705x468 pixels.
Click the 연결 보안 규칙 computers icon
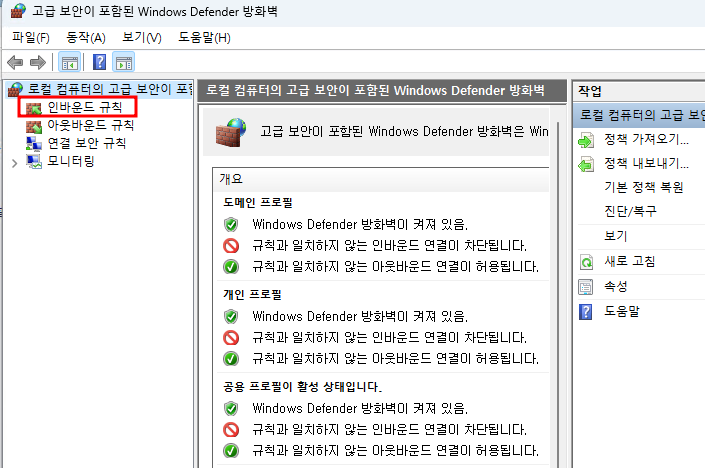34,144
